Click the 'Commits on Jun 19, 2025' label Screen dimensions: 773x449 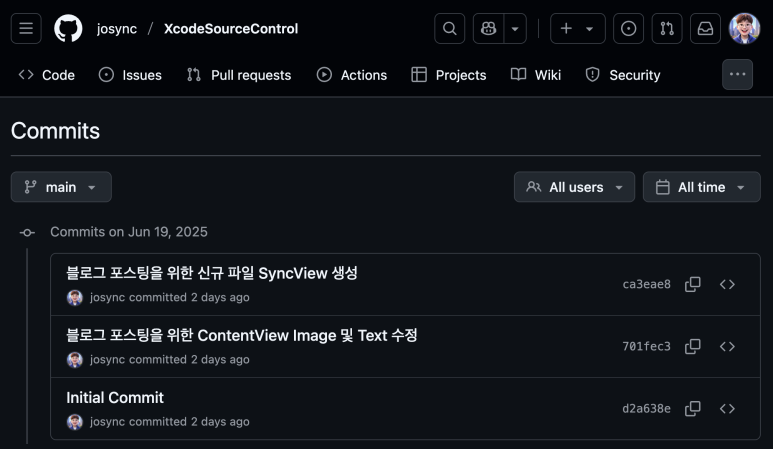point(129,232)
